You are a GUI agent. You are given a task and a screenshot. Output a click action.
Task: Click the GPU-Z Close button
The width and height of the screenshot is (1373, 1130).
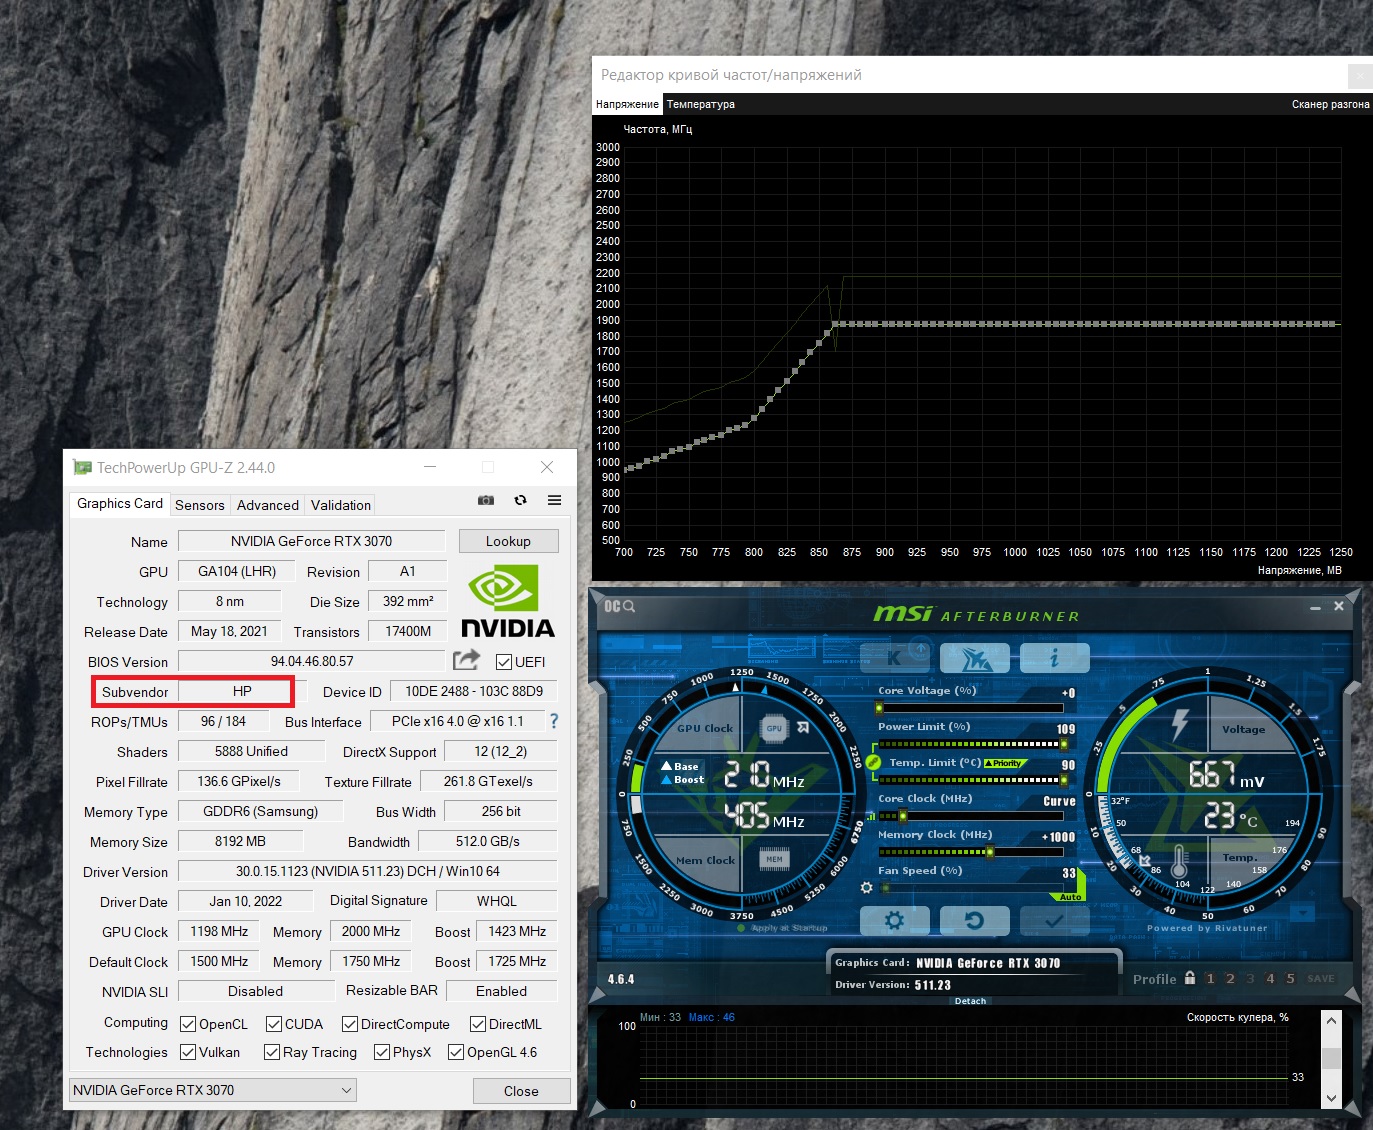point(521,1091)
